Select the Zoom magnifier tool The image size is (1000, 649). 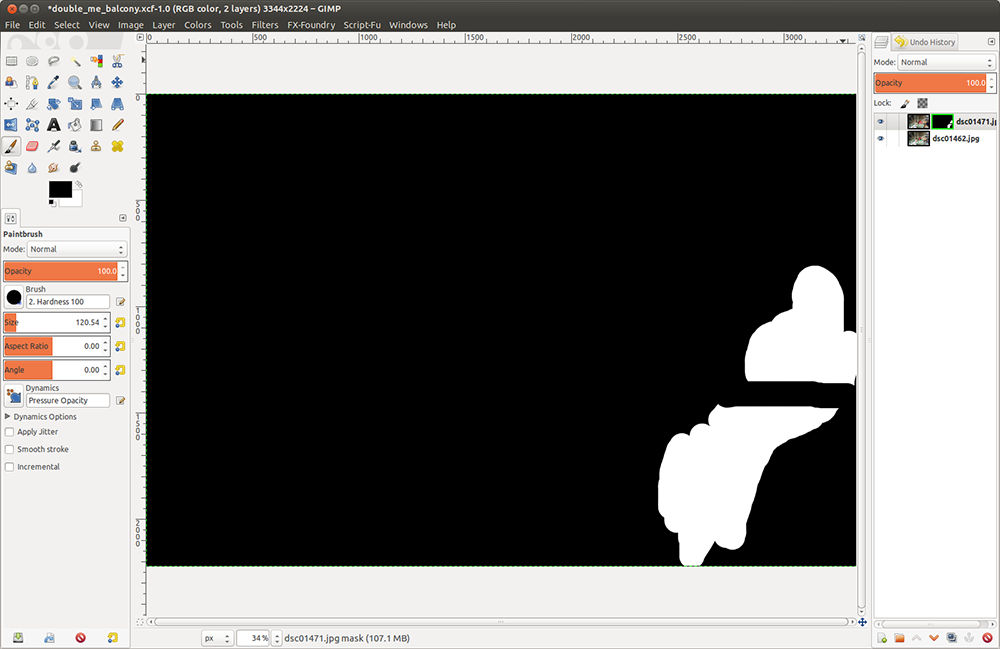pyautogui.click(x=75, y=82)
